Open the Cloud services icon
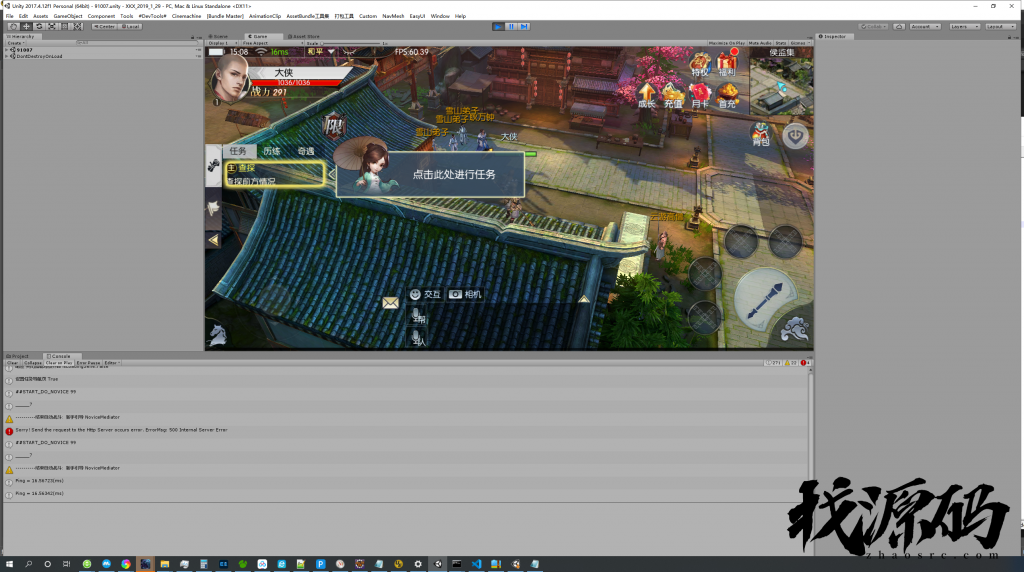This screenshot has height=572, width=1024. 899,27
